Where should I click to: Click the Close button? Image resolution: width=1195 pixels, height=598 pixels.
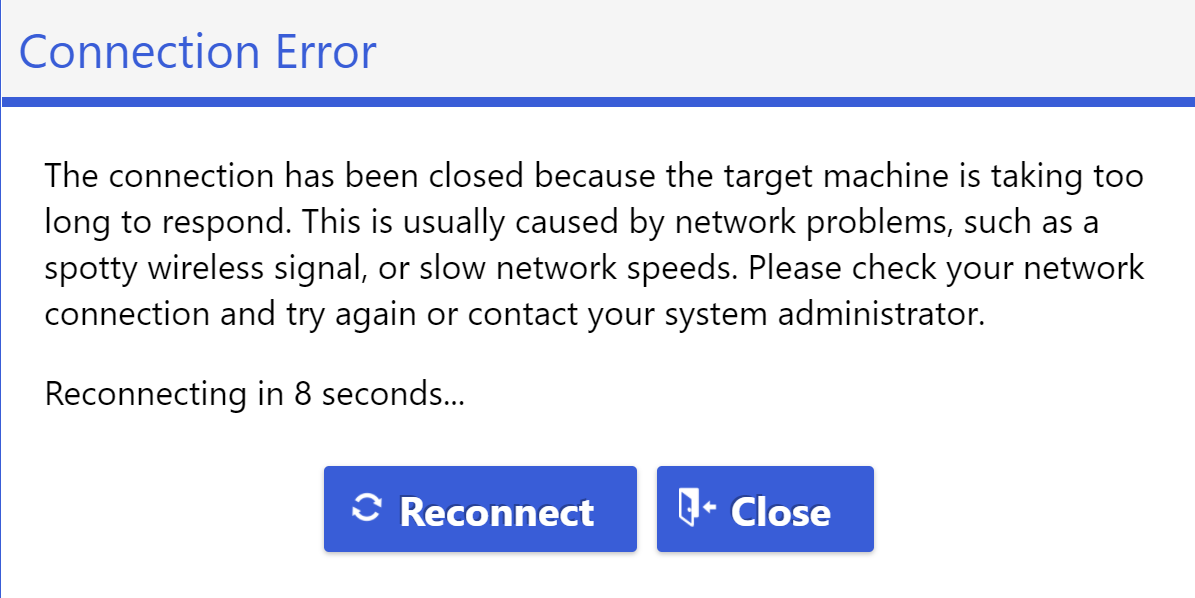pyautogui.click(x=765, y=509)
